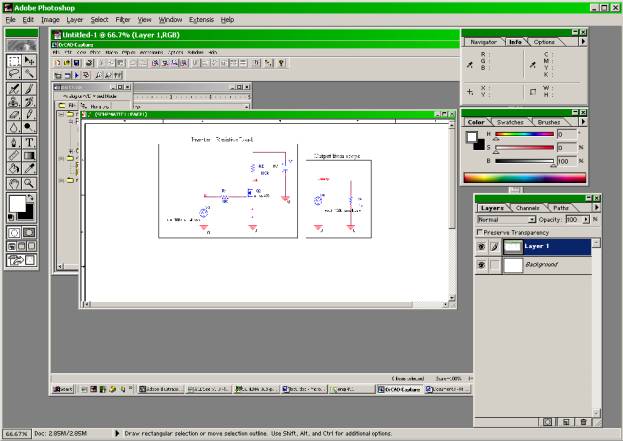Viewport: 623px width, 441px height.
Task: Select the Background layer thumbnail
Action: click(x=512, y=265)
